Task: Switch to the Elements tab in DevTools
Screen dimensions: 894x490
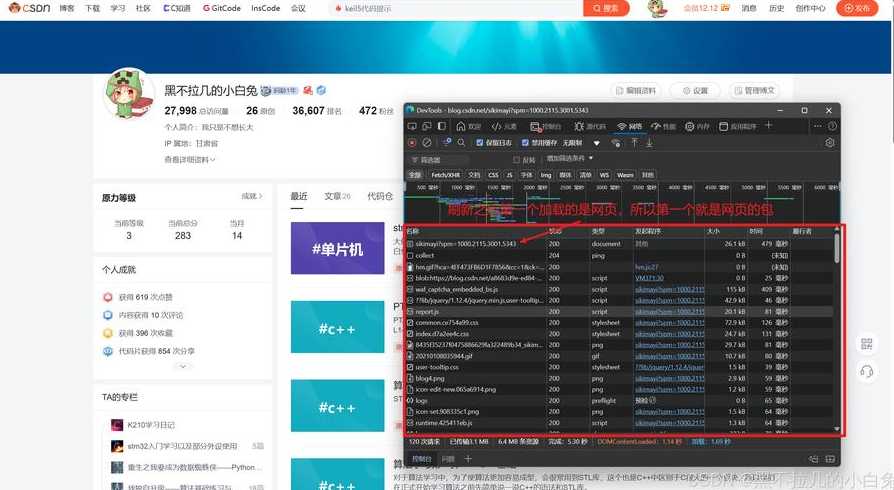Action: (x=504, y=126)
